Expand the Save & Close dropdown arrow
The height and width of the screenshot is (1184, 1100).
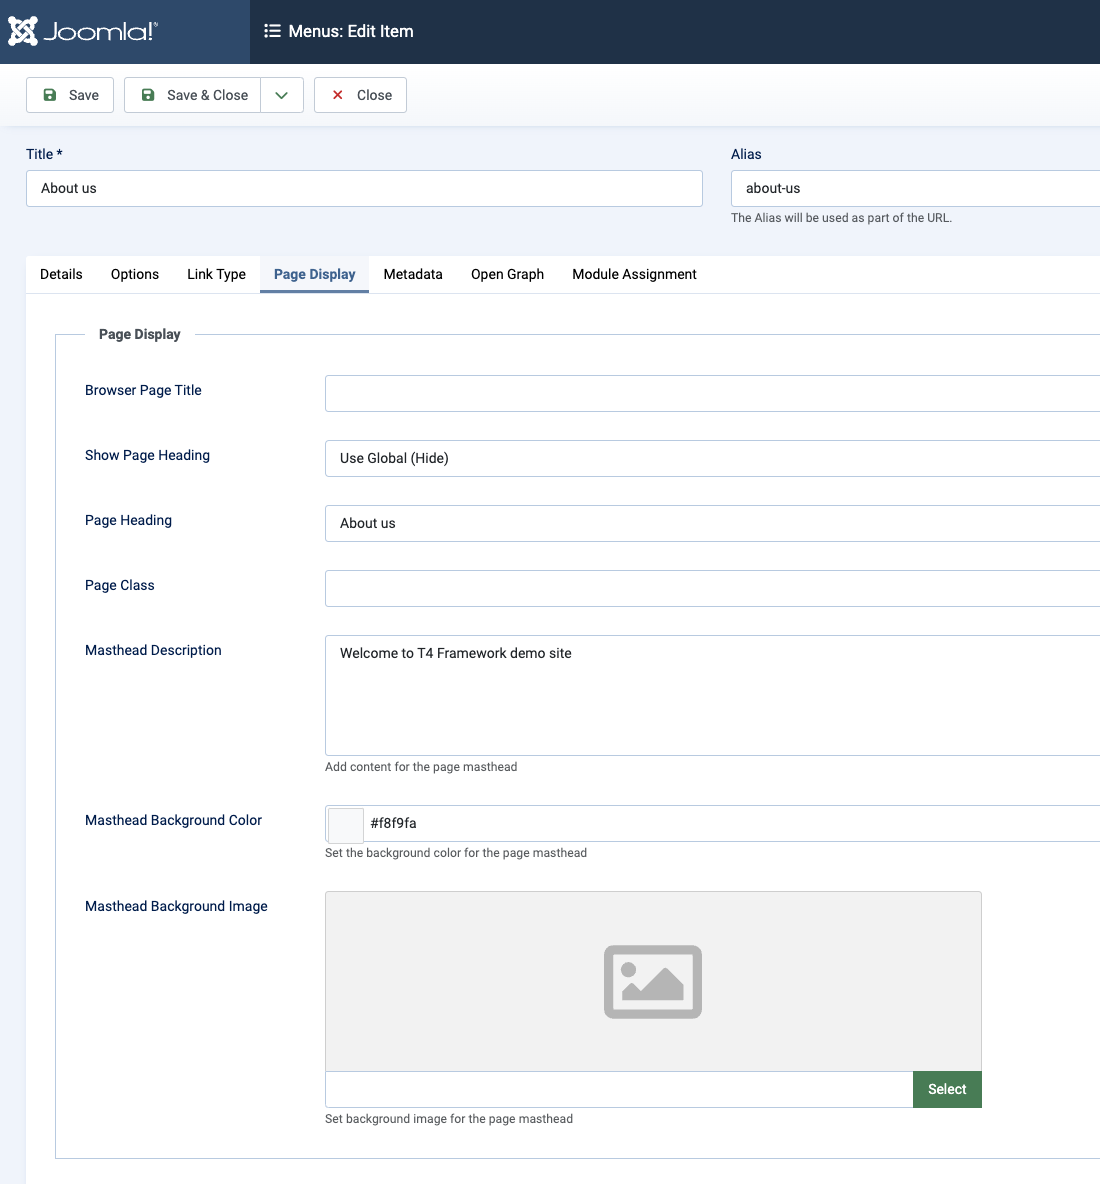[x=282, y=95]
